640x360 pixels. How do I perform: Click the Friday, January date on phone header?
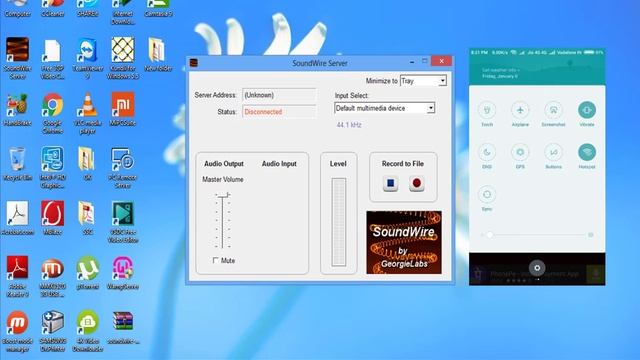point(500,76)
